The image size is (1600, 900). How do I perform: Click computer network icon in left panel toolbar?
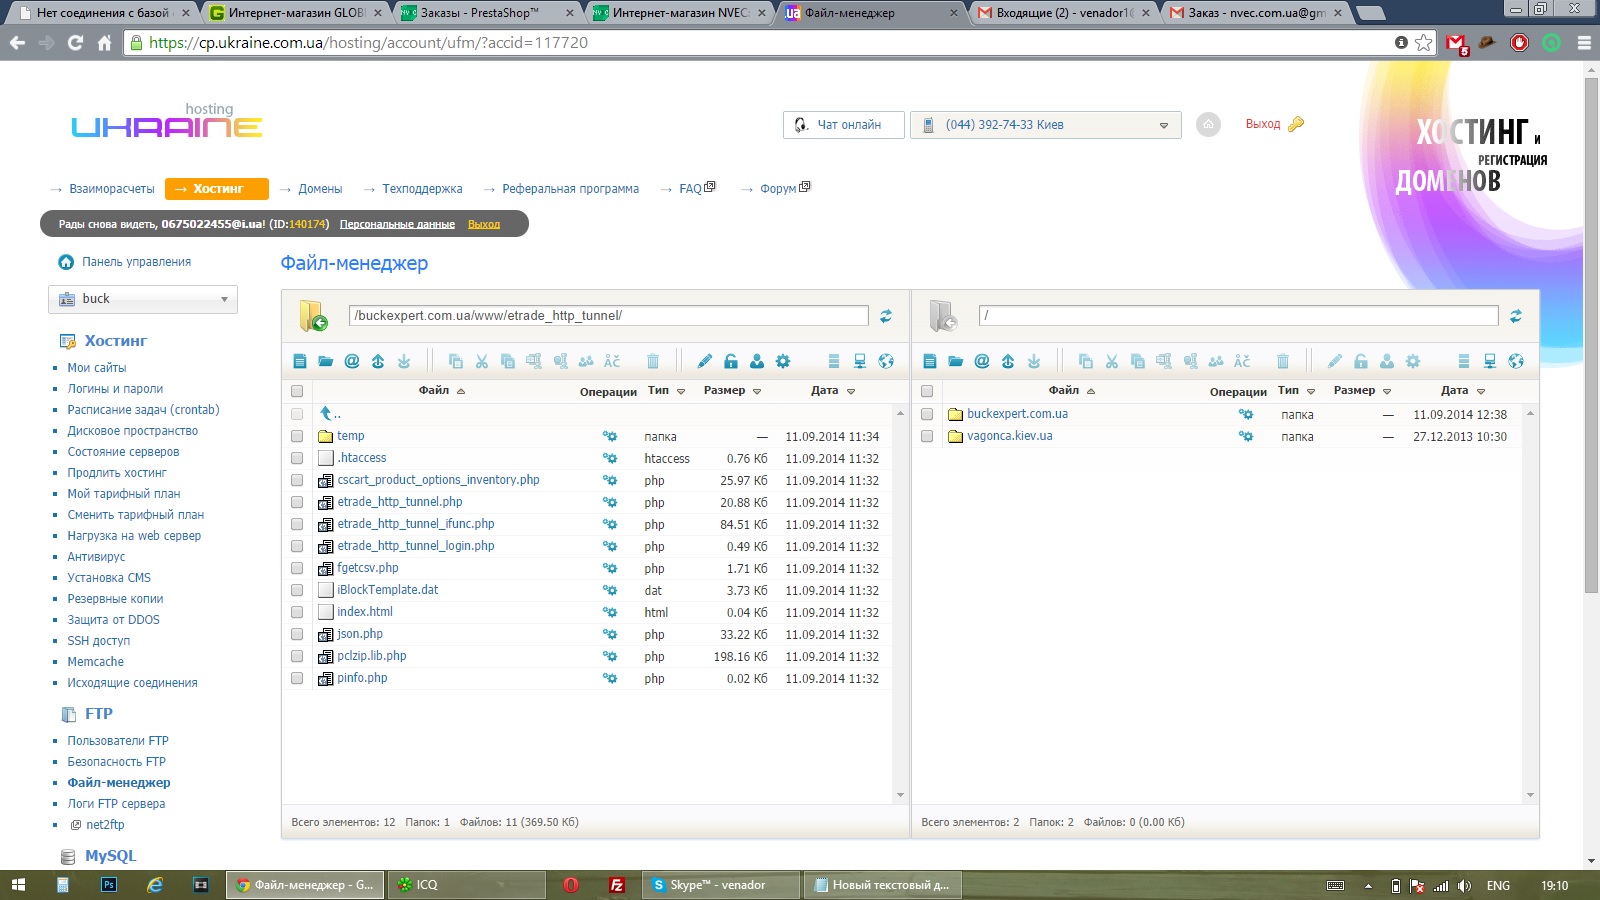pyautogui.click(x=860, y=361)
